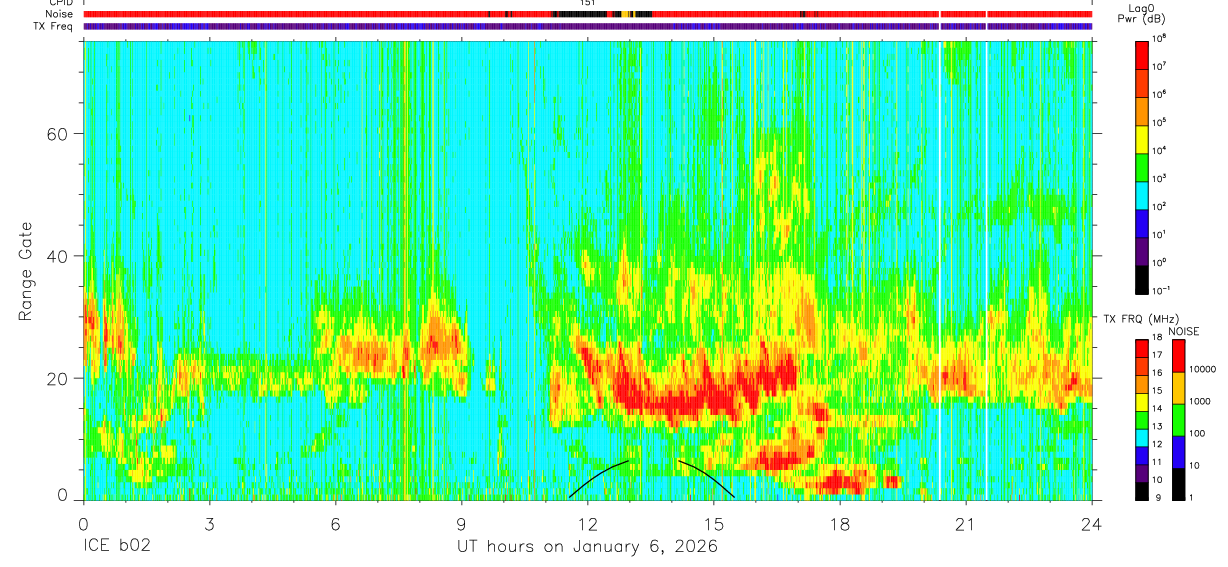Image resolution: width=1228 pixels, height=567 pixels.
Task: Click the 'Range Gate' axis label
Action: point(25,271)
